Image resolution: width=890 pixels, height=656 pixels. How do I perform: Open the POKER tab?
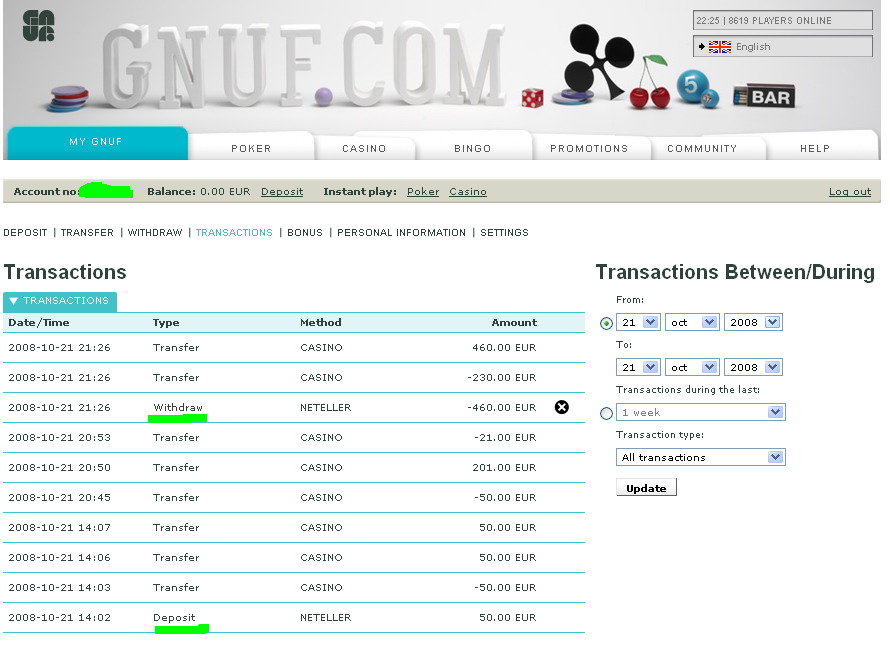[251, 148]
